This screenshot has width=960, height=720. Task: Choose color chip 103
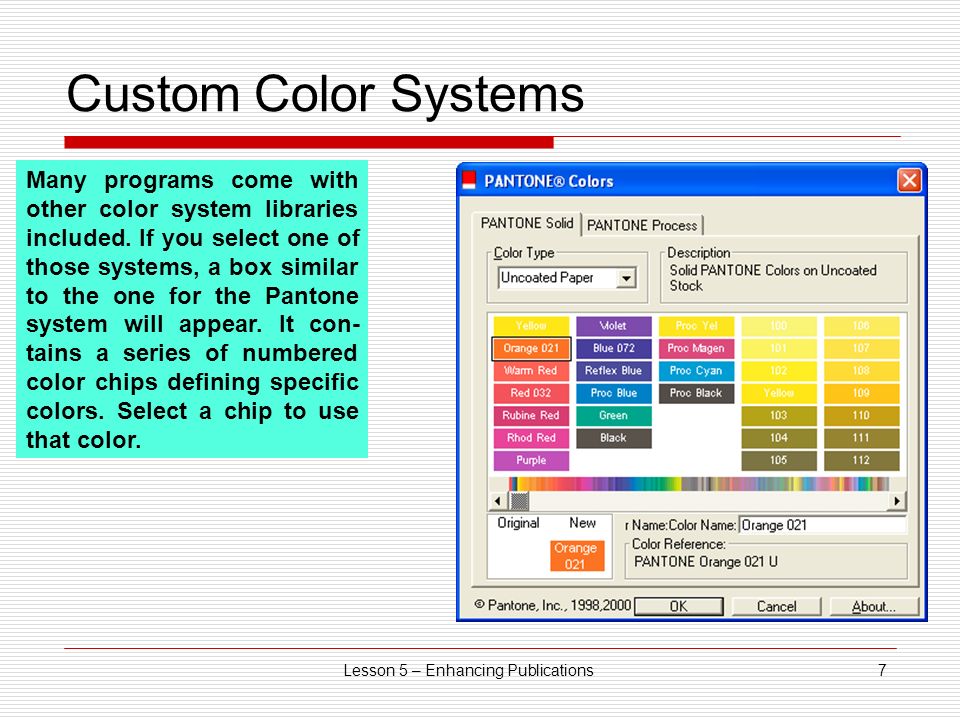[779, 415]
